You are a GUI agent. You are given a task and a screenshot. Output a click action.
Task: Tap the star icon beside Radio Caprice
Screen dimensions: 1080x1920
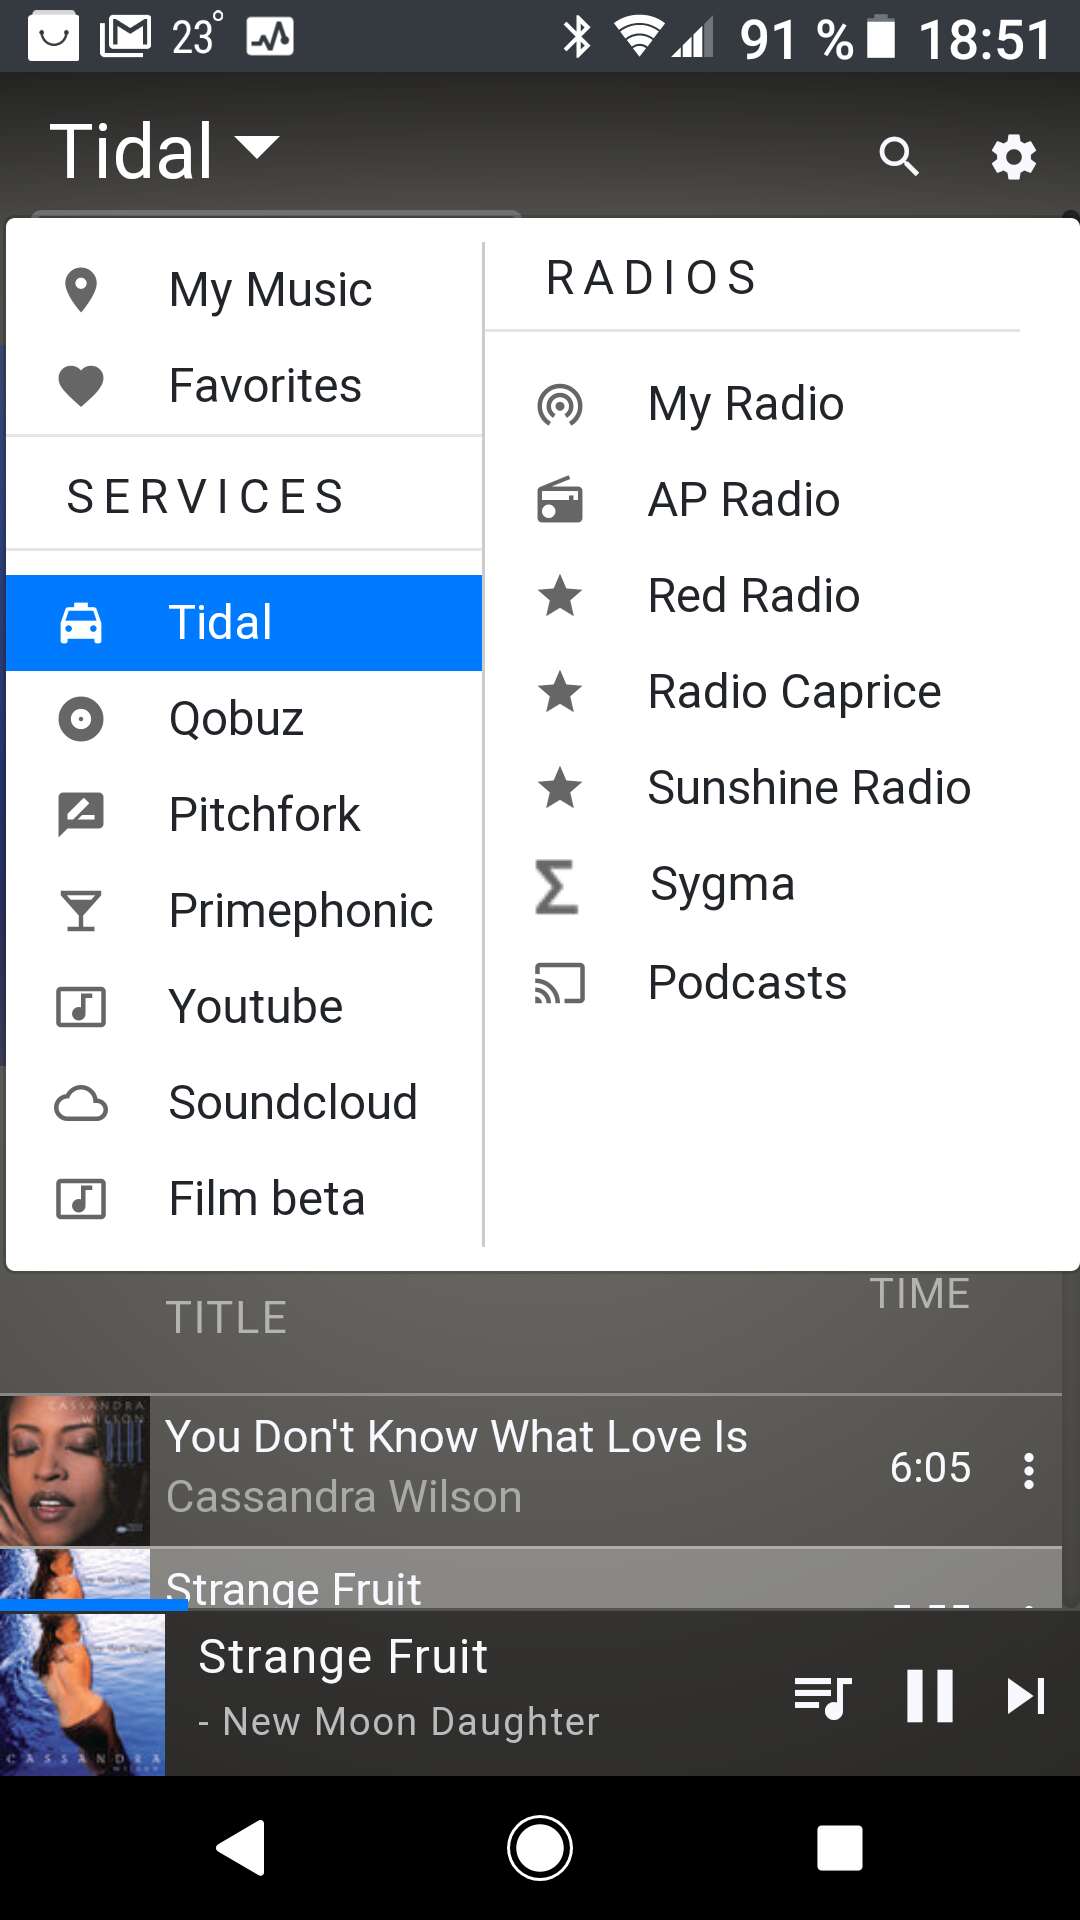pyautogui.click(x=560, y=692)
